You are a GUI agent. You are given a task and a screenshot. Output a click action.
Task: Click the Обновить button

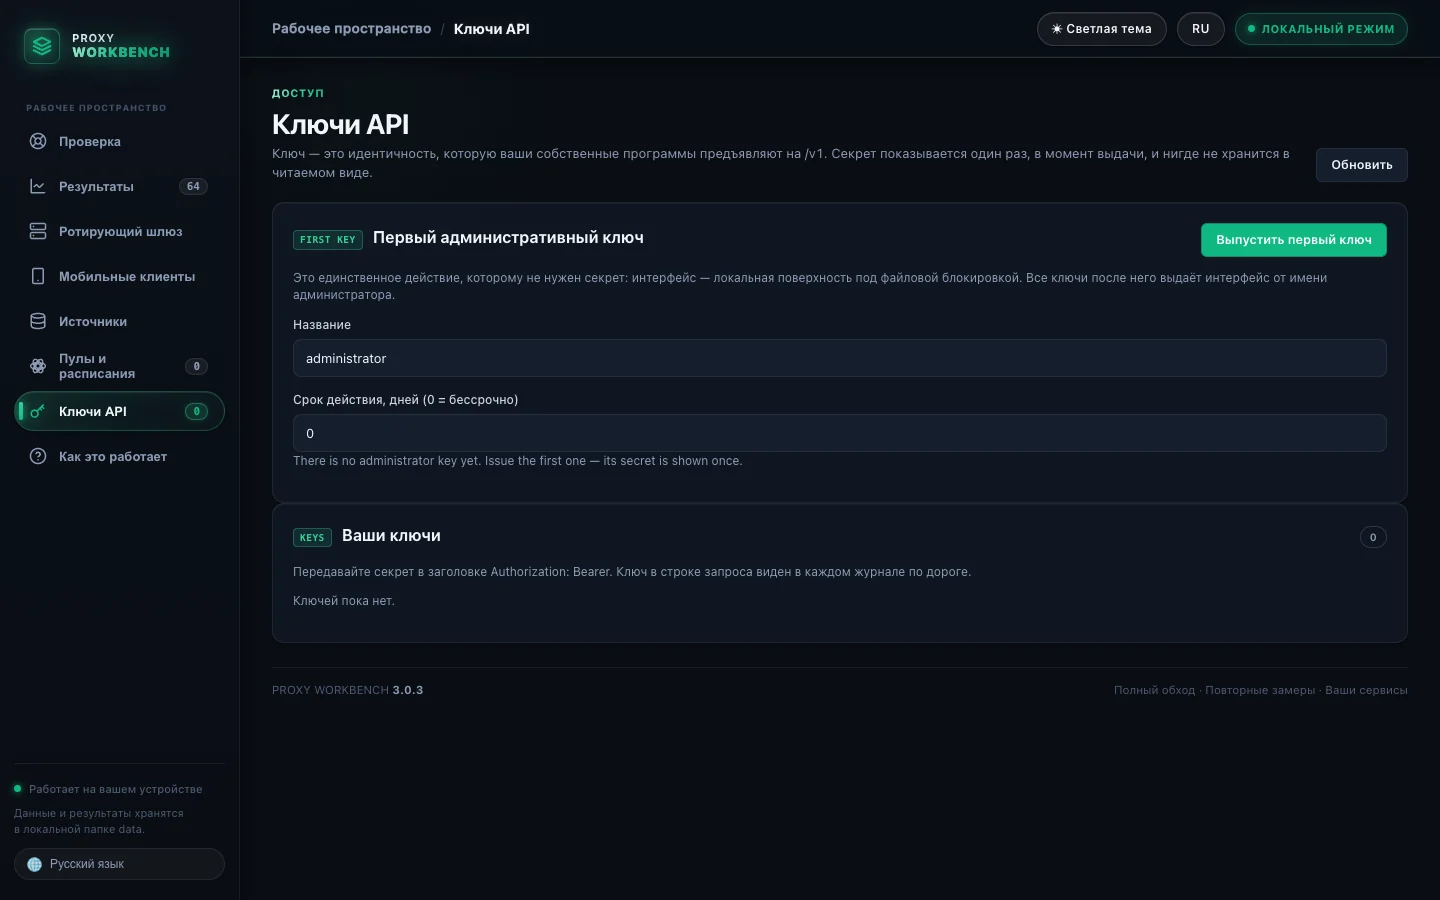point(1361,165)
